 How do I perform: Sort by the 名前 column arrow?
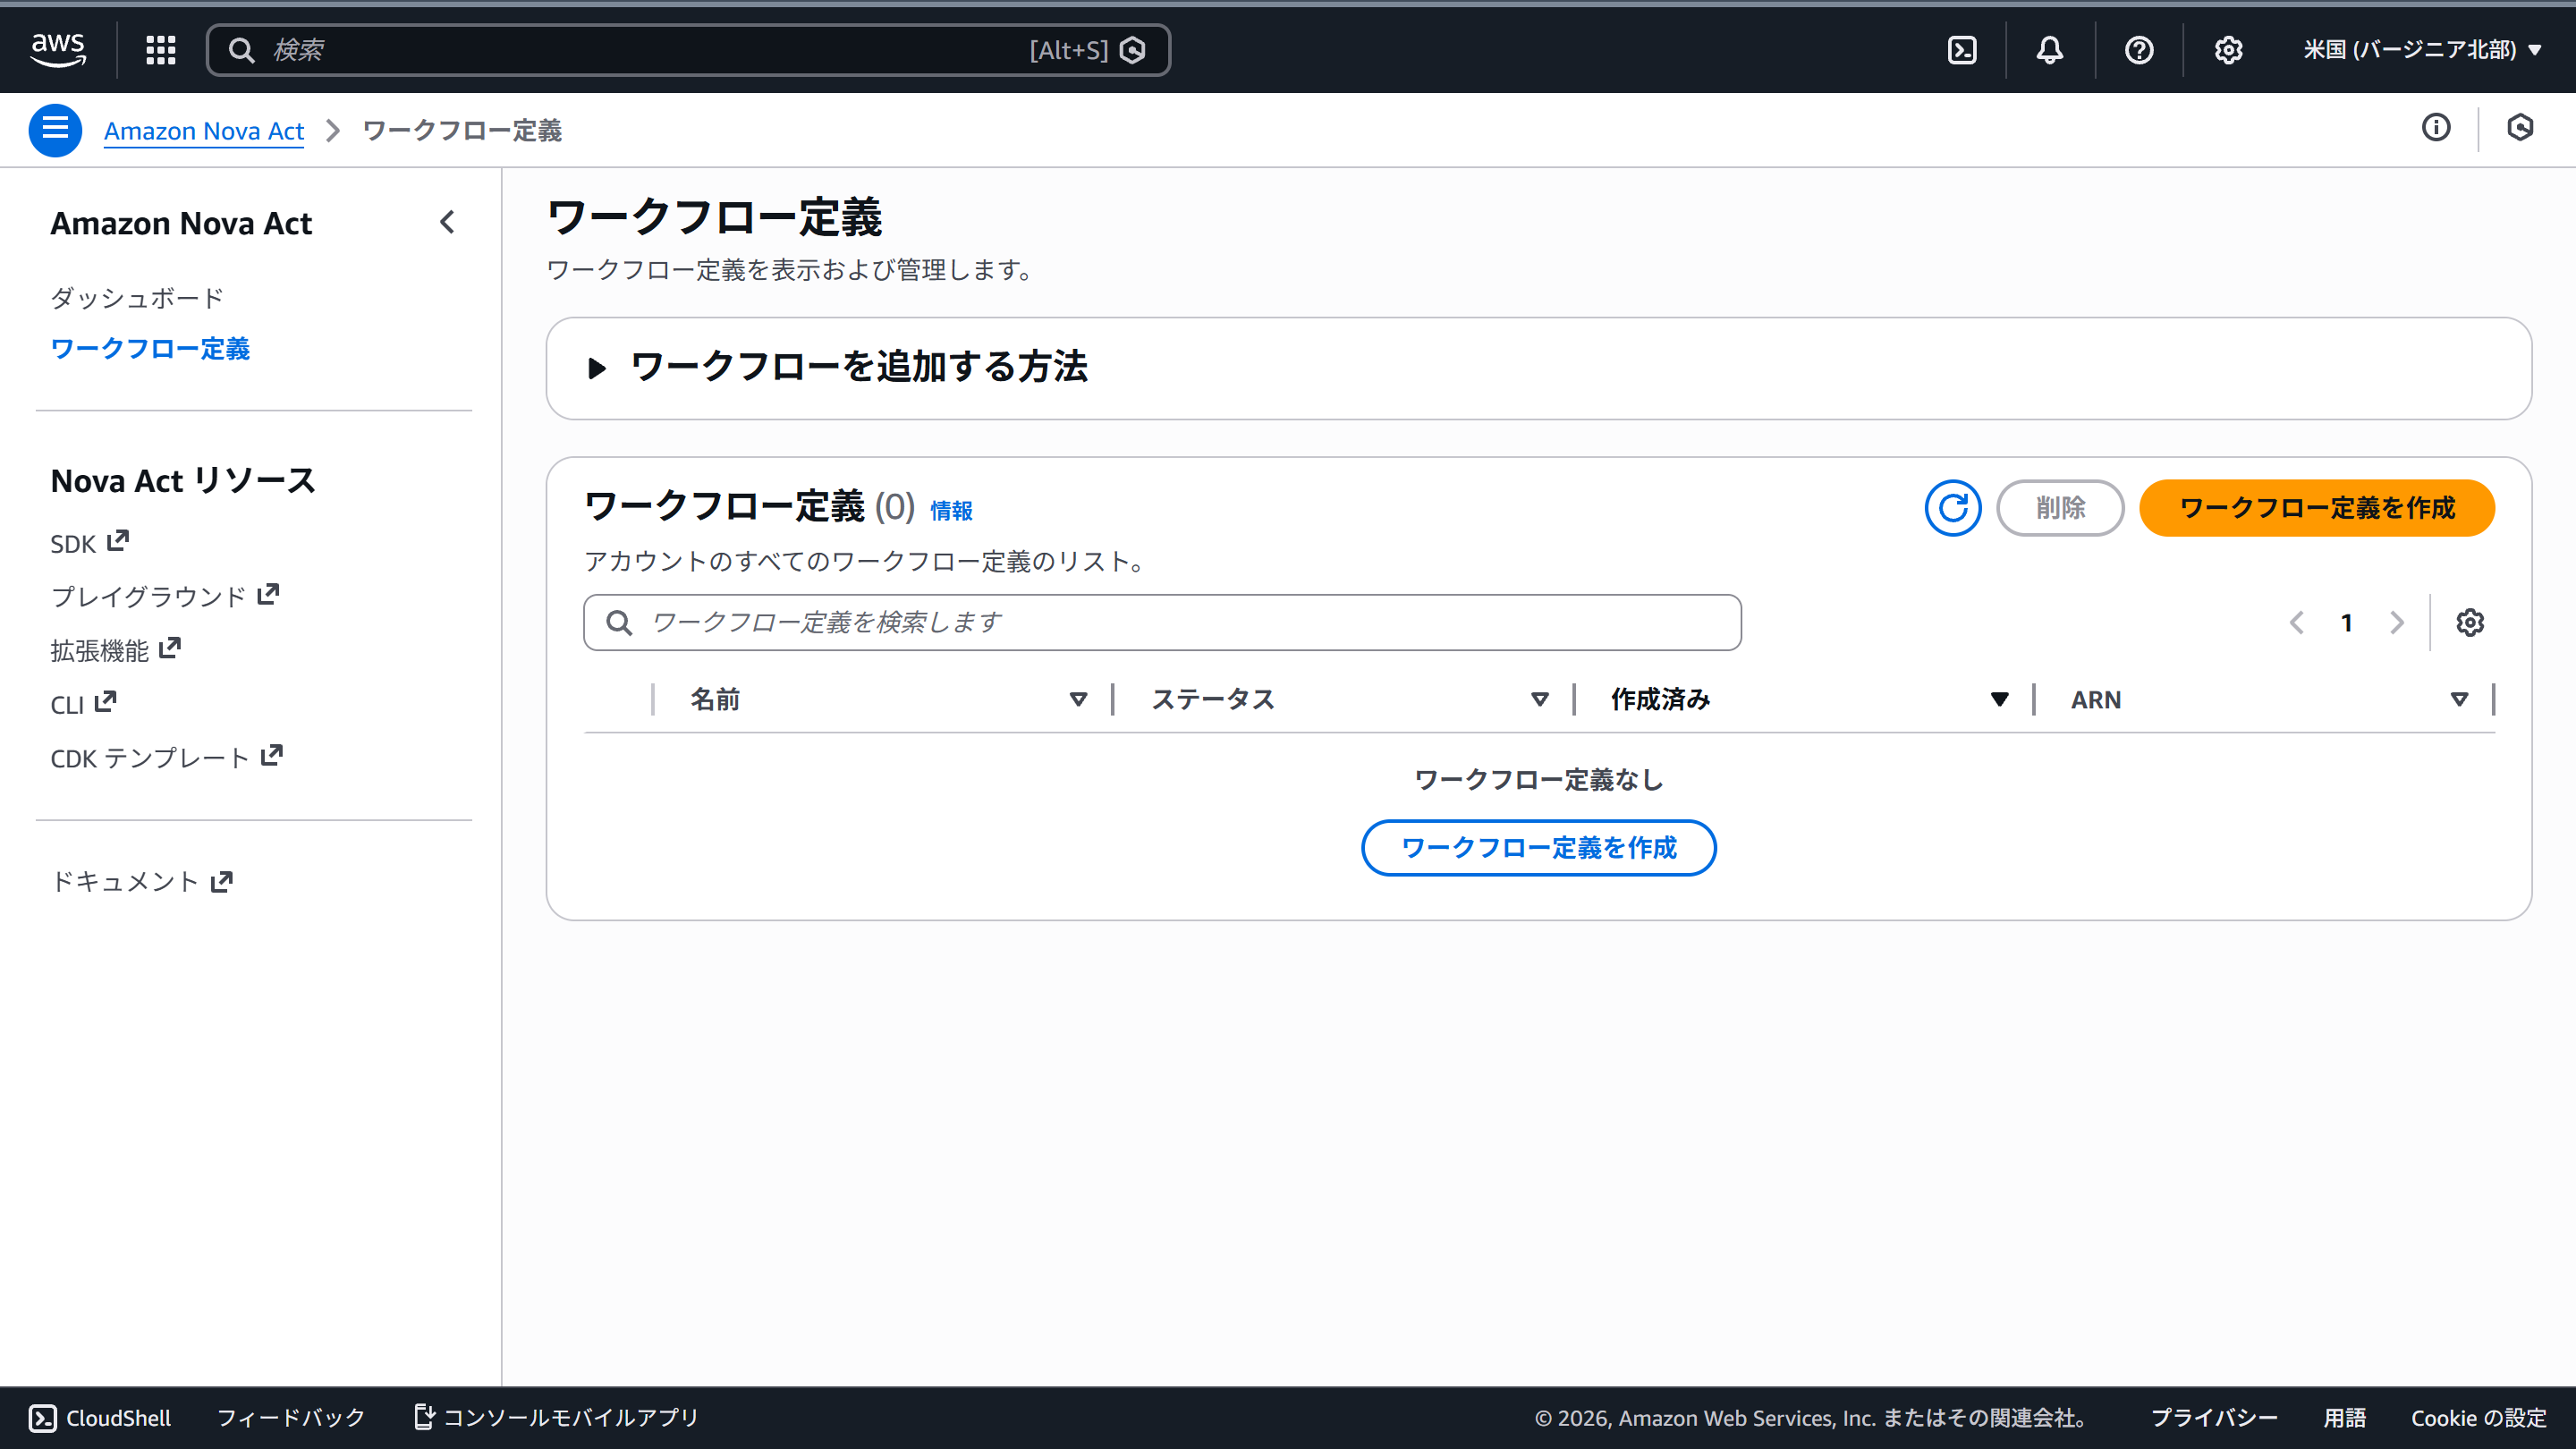point(1078,700)
